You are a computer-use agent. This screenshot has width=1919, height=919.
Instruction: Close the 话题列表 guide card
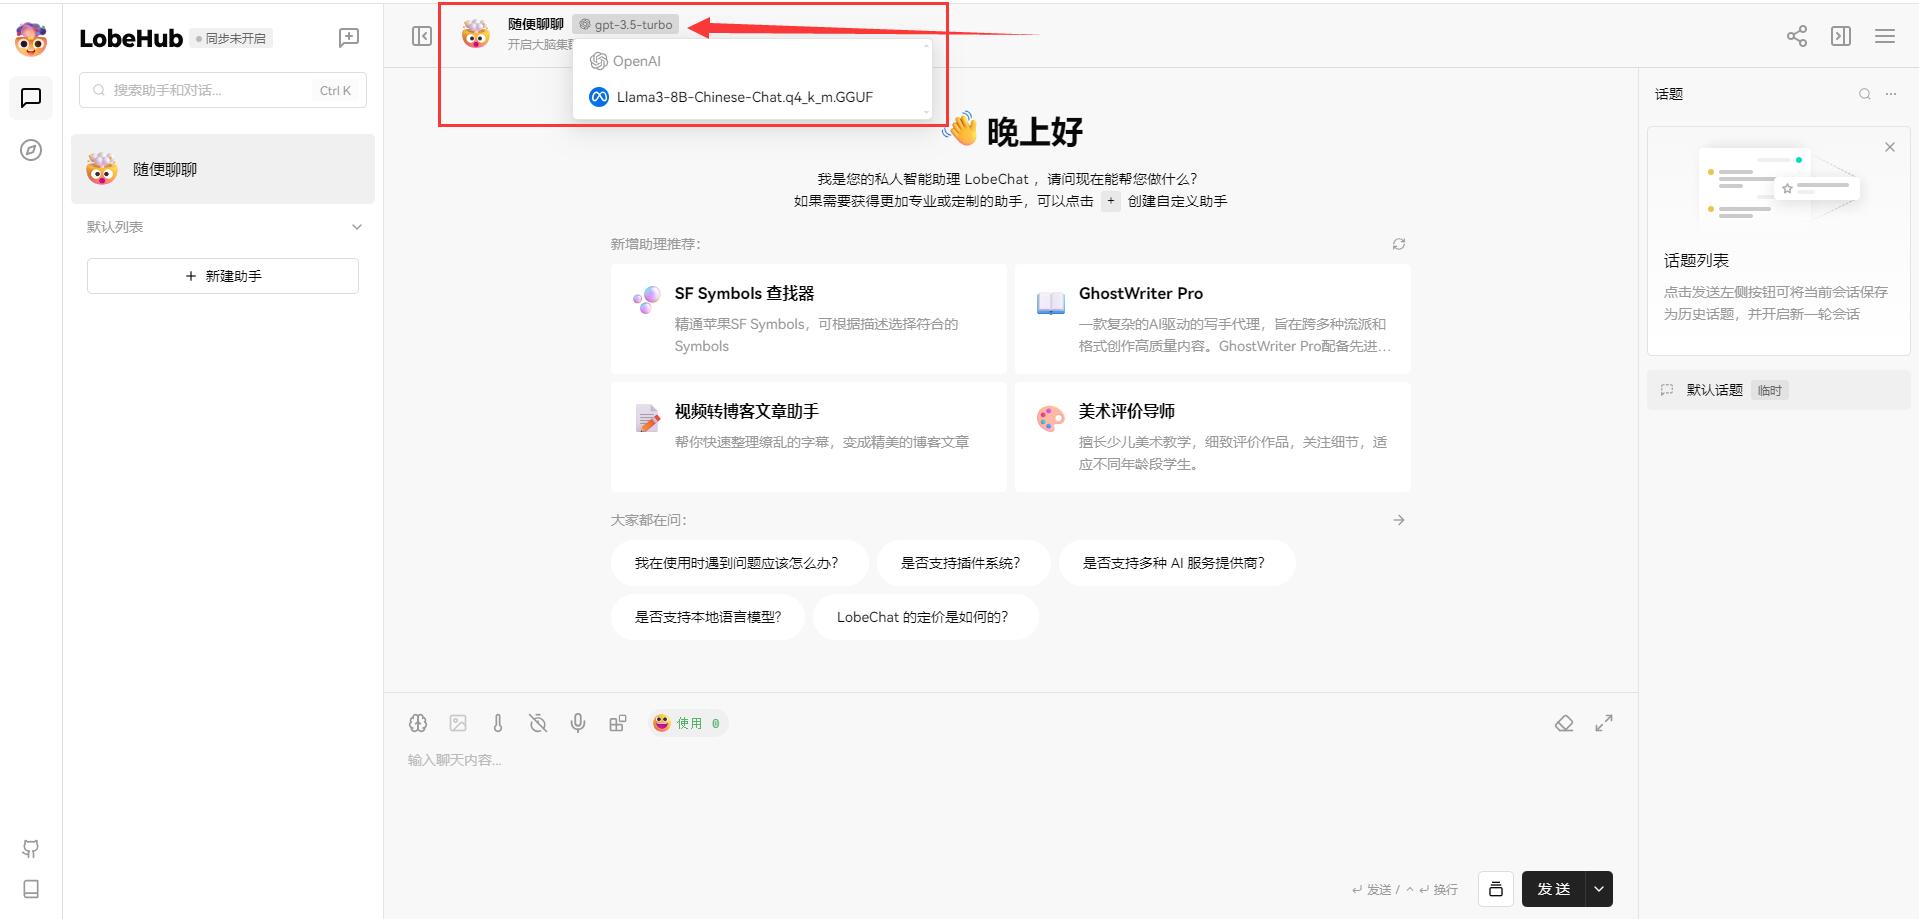(1890, 147)
